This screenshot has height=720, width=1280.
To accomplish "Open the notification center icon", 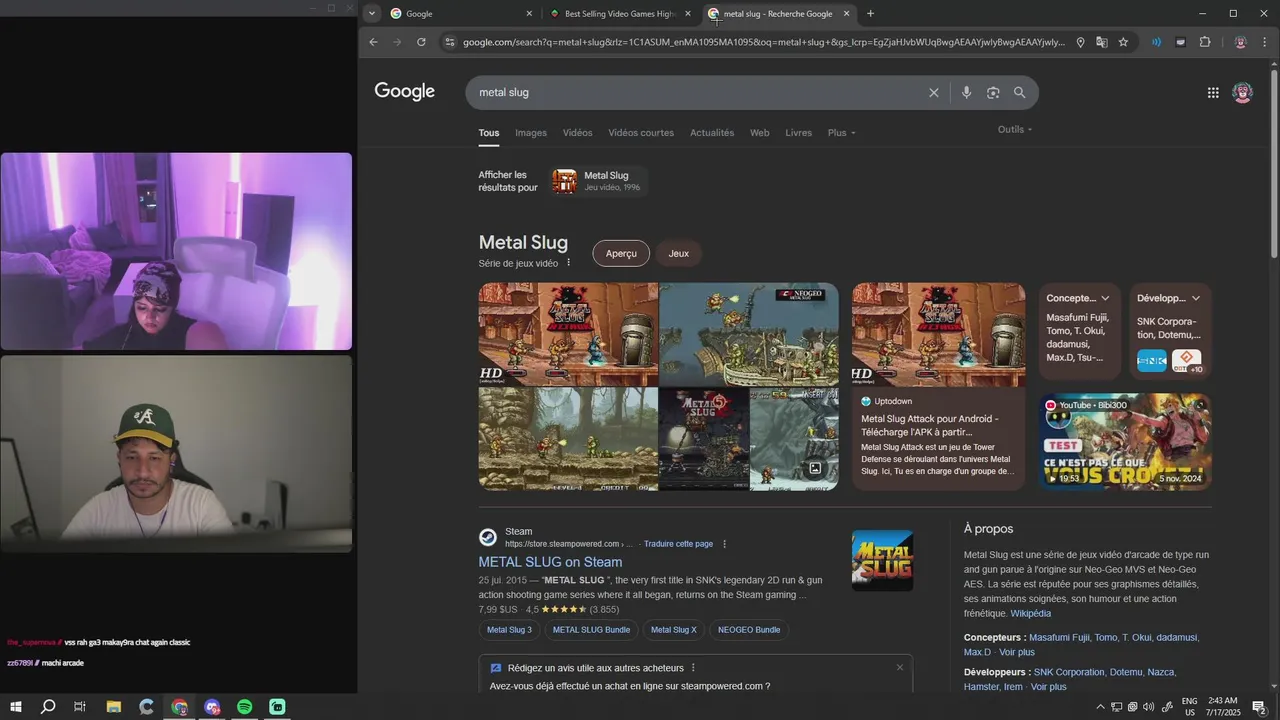I will point(1259,707).
